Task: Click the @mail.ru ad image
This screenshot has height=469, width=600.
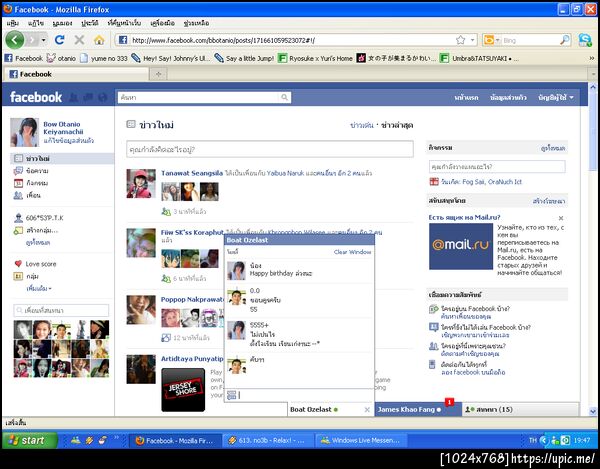Action: (x=461, y=246)
